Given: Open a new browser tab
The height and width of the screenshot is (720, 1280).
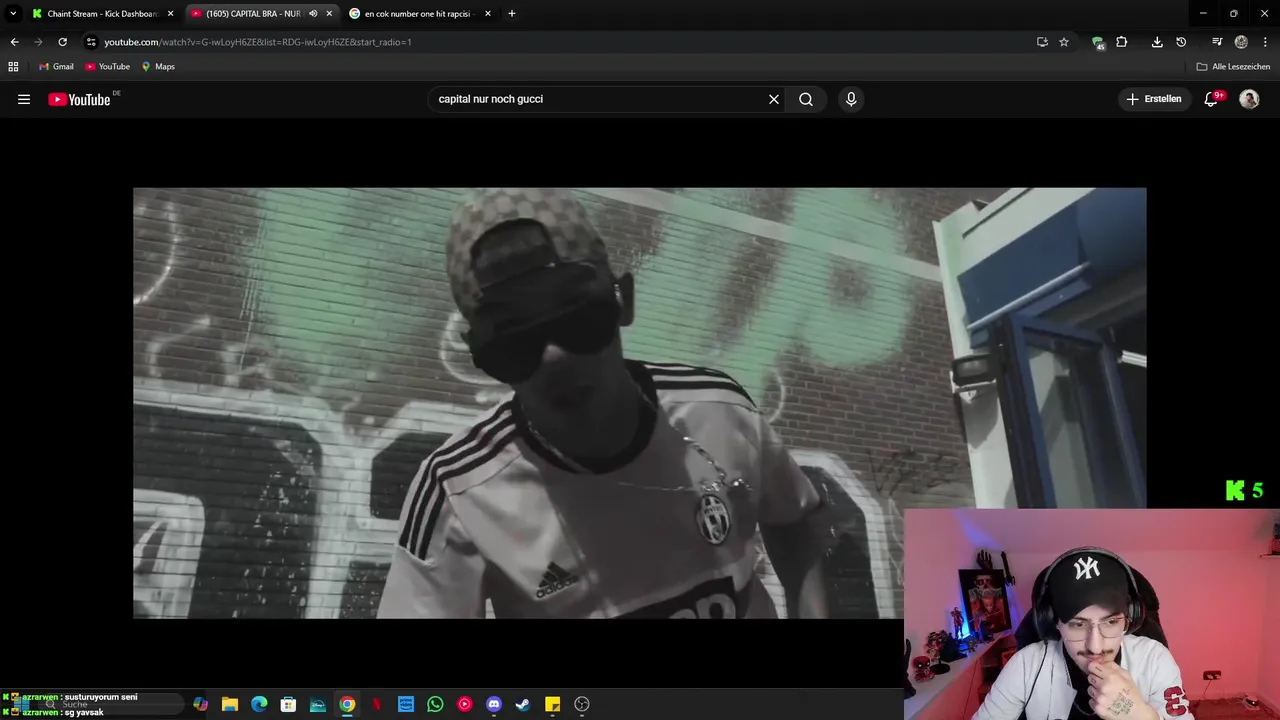Looking at the screenshot, I should (512, 14).
